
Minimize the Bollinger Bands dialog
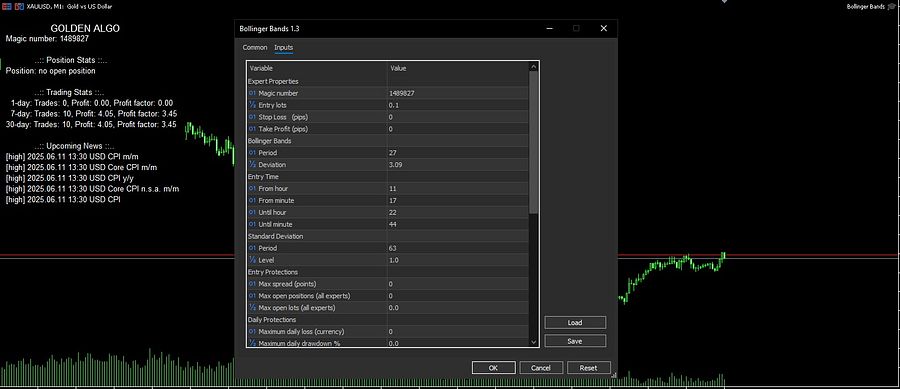coord(549,28)
